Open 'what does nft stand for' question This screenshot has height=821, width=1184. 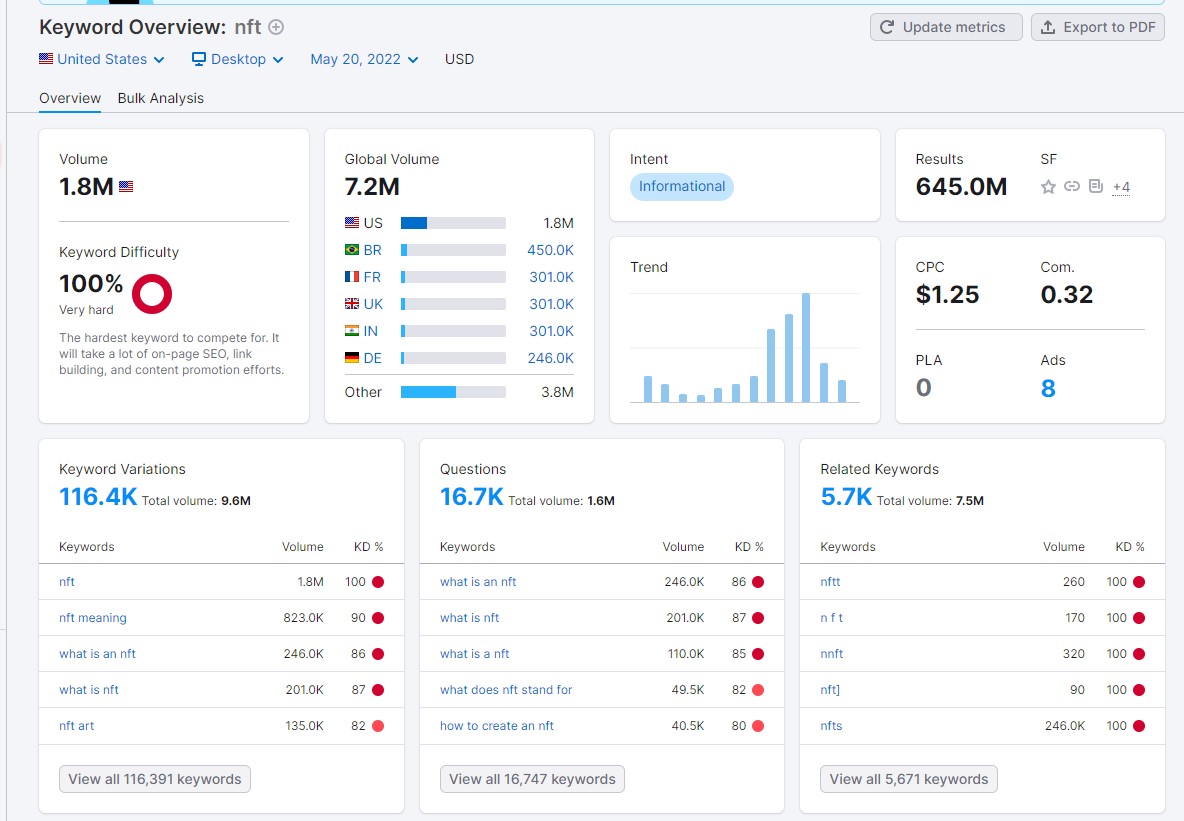(506, 690)
